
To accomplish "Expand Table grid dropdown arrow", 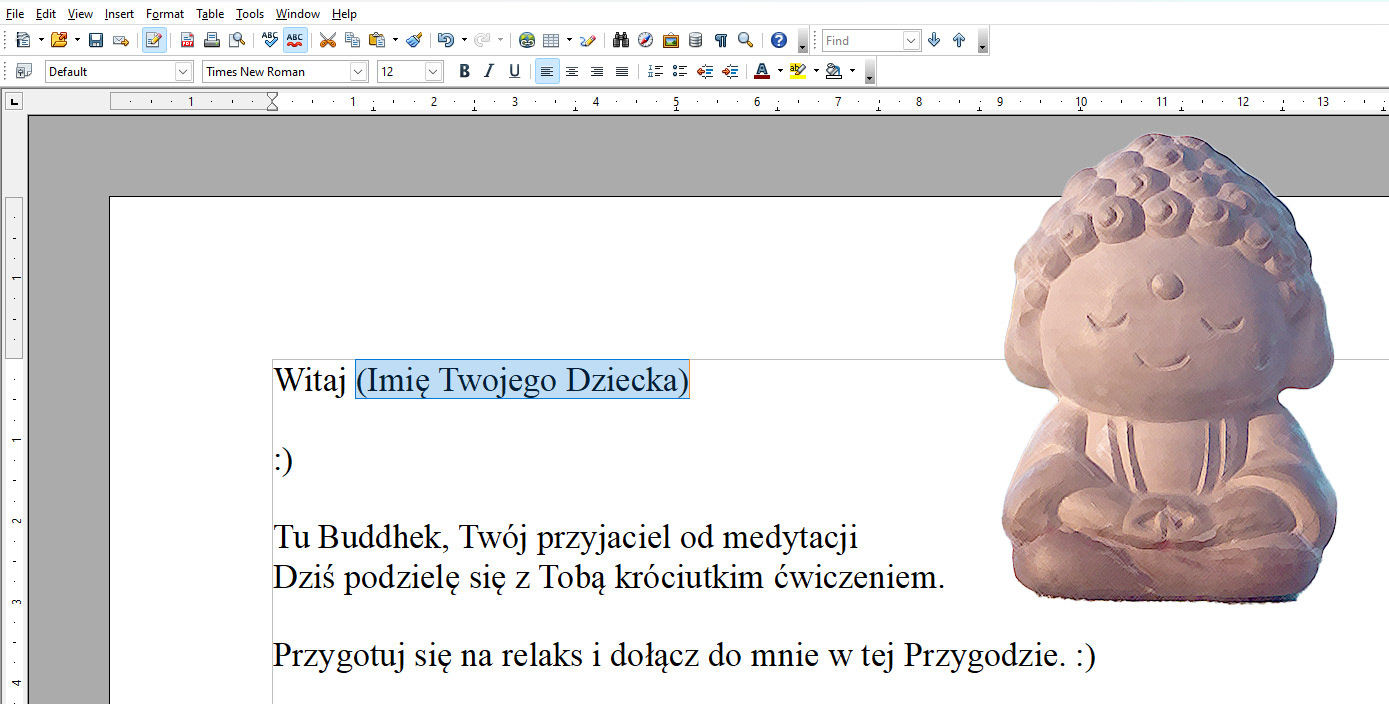I will [569, 40].
